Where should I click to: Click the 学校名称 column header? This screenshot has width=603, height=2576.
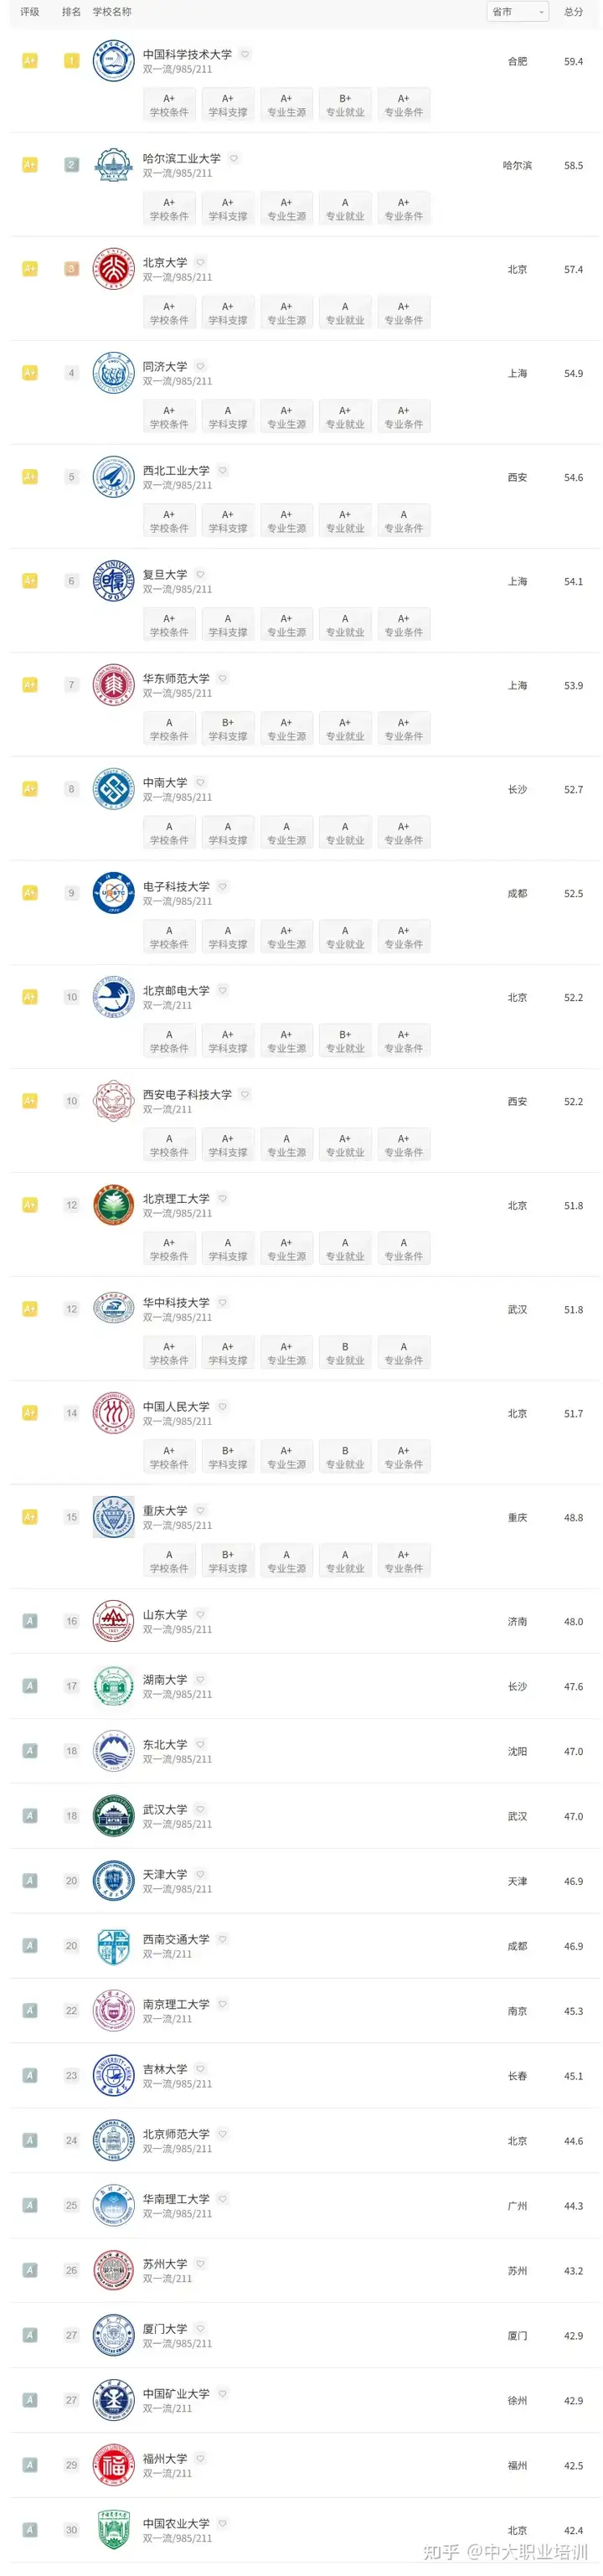[x=112, y=12]
